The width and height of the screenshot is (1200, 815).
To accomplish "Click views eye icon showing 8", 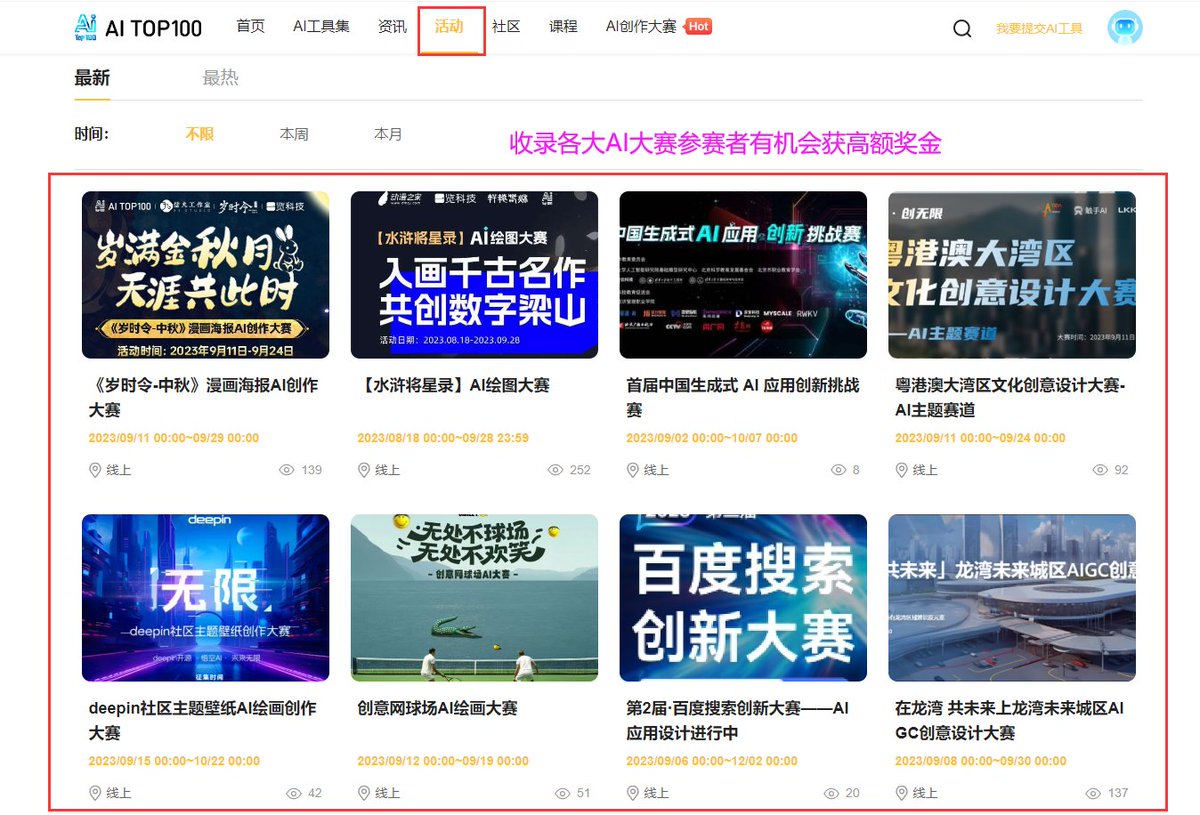I will (x=839, y=470).
